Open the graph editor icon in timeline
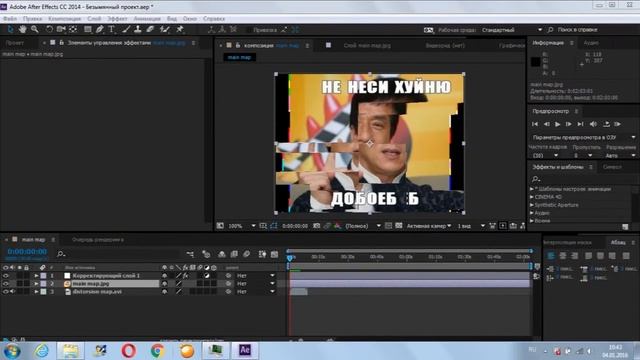 click(274, 254)
